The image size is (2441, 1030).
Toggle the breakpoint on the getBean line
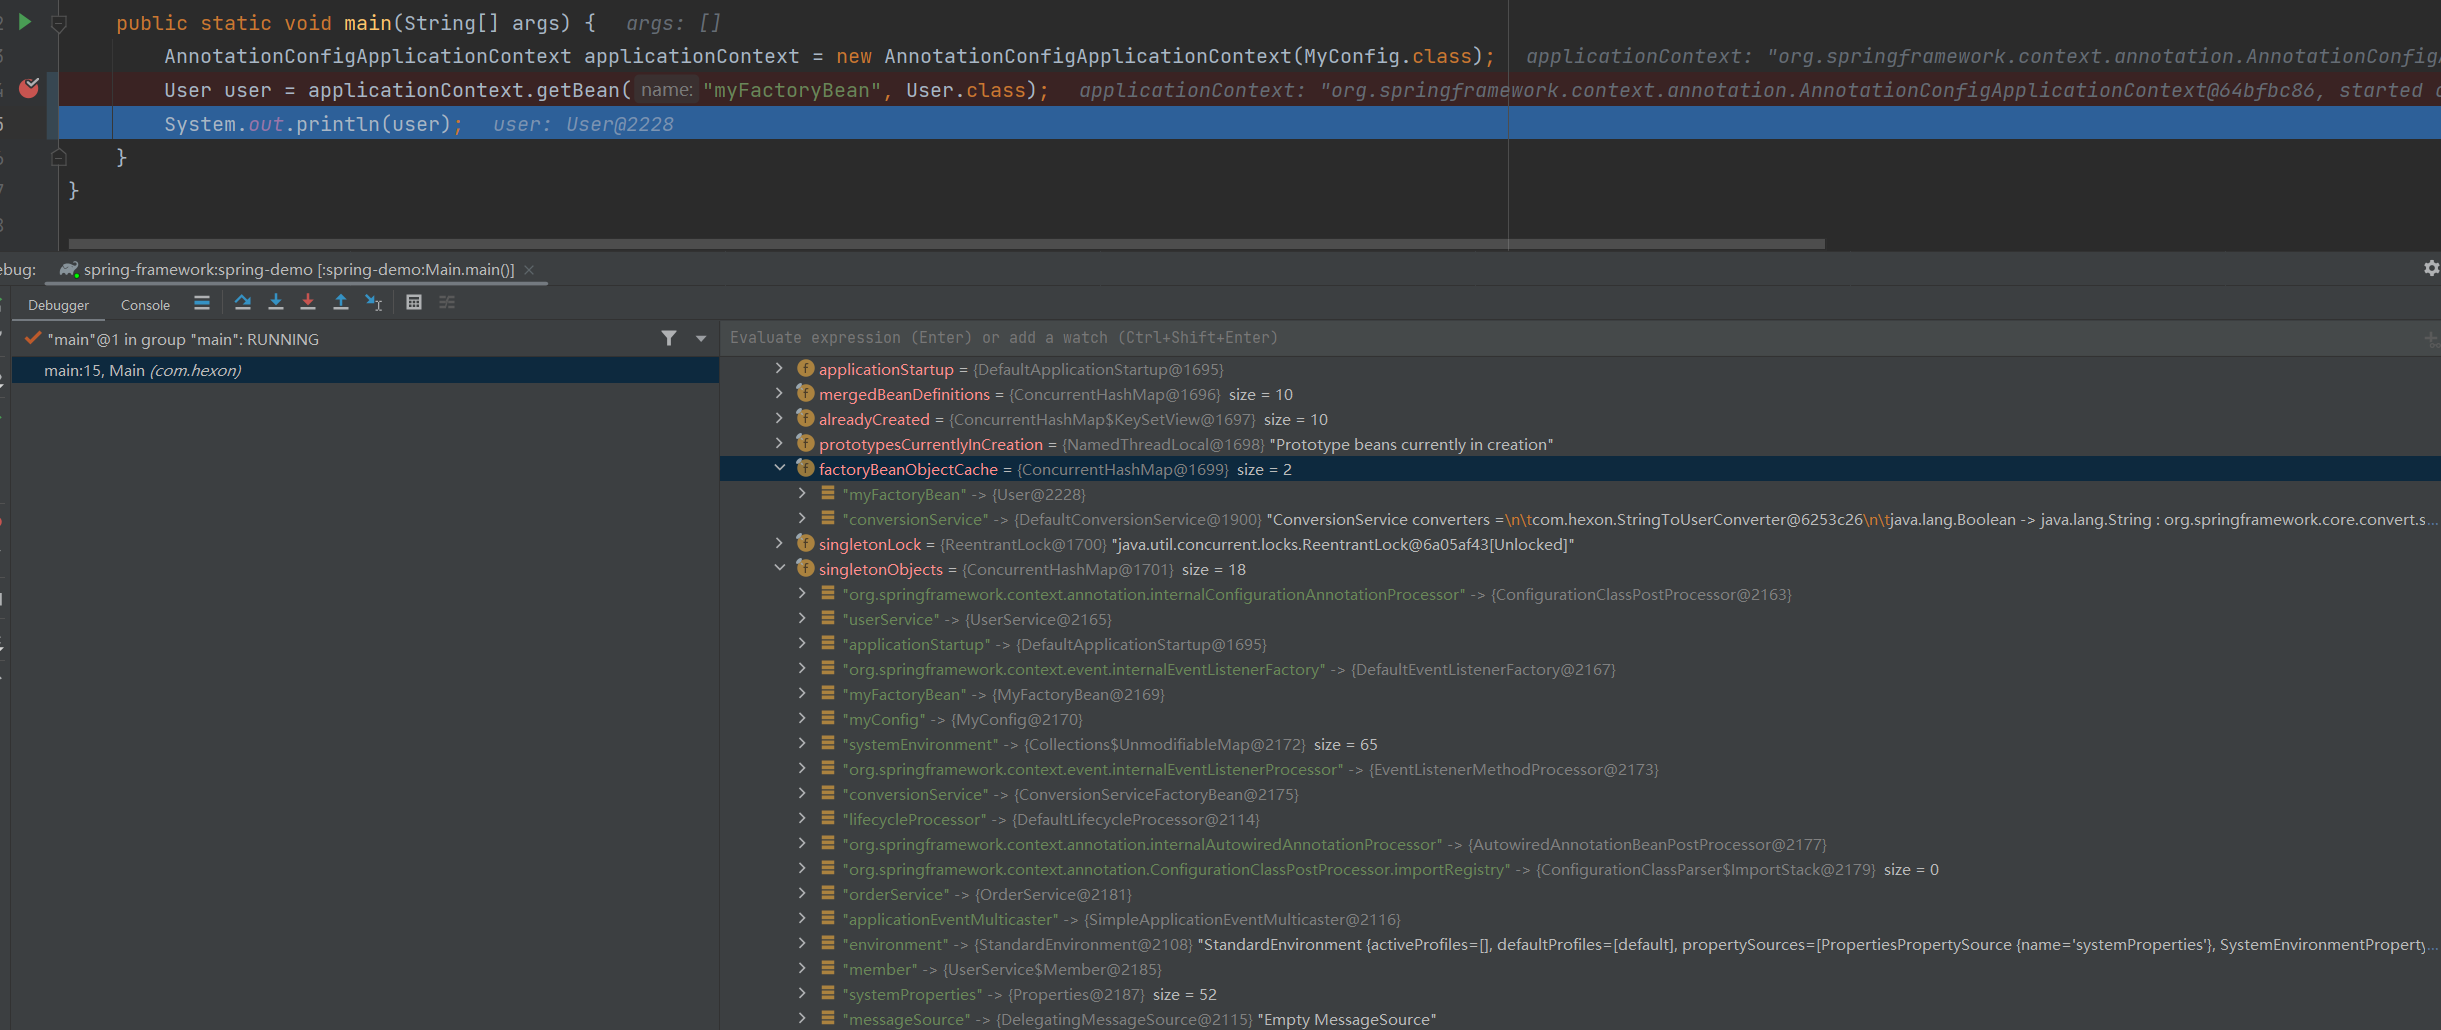(29, 89)
